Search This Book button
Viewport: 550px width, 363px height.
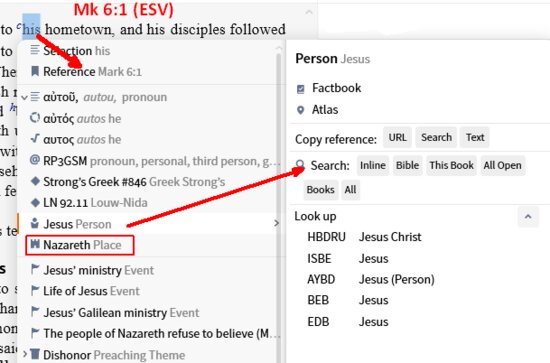pyautogui.click(x=451, y=165)
